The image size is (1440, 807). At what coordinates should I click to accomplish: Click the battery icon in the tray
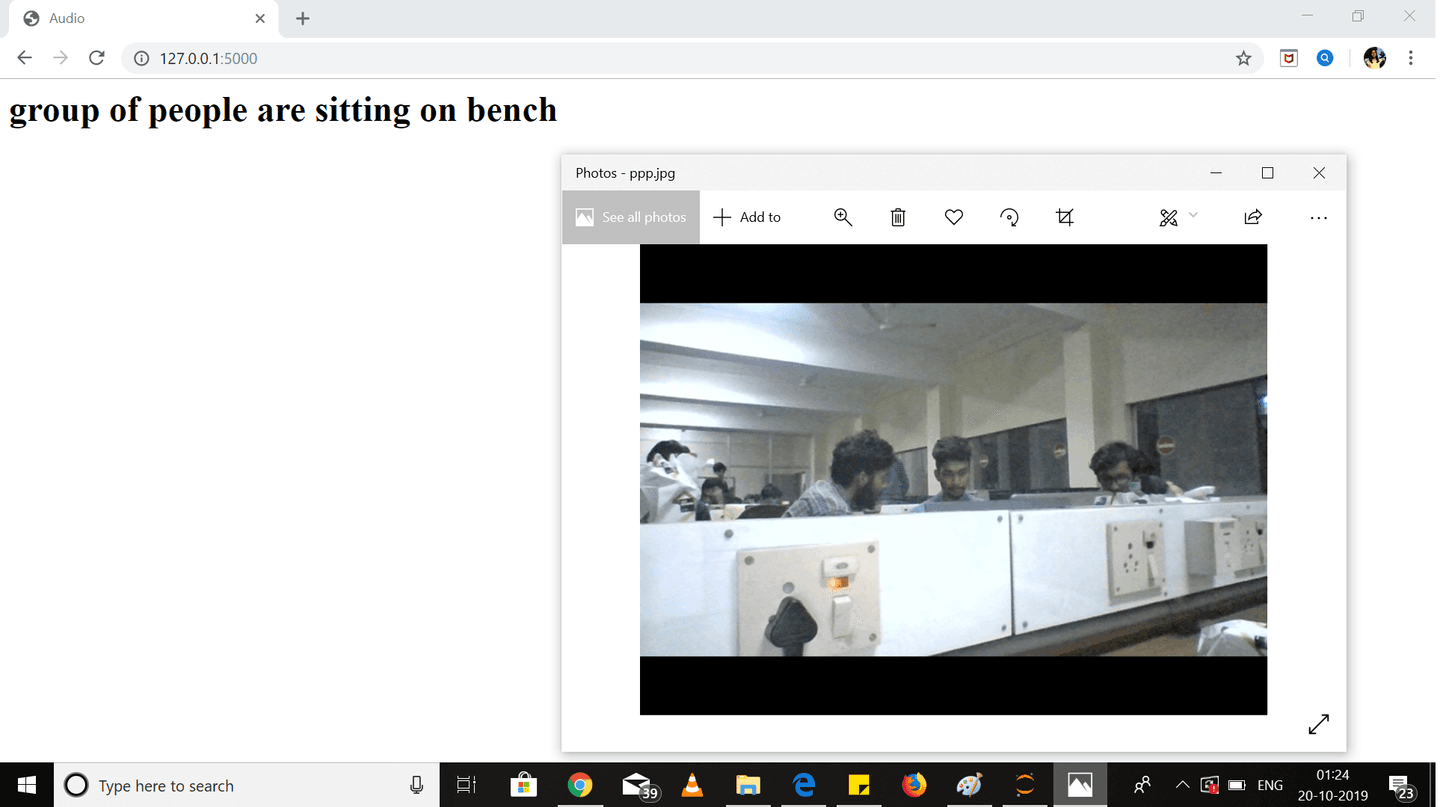1236,785
